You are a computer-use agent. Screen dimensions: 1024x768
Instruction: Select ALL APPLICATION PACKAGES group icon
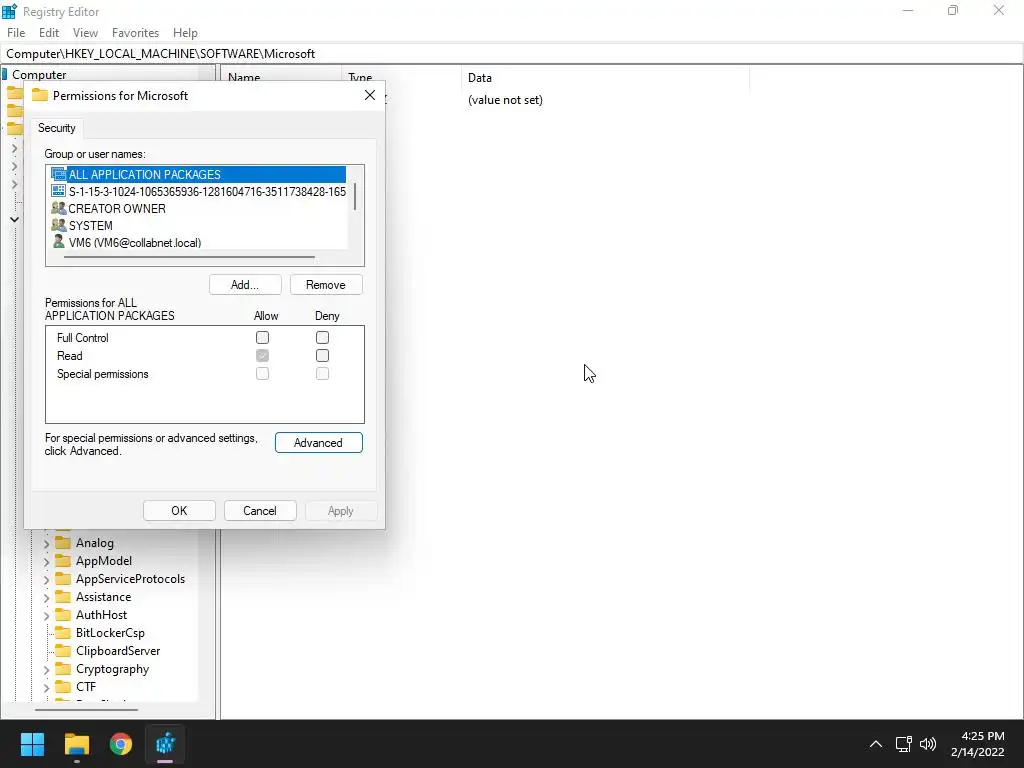(x=59, y=174)
